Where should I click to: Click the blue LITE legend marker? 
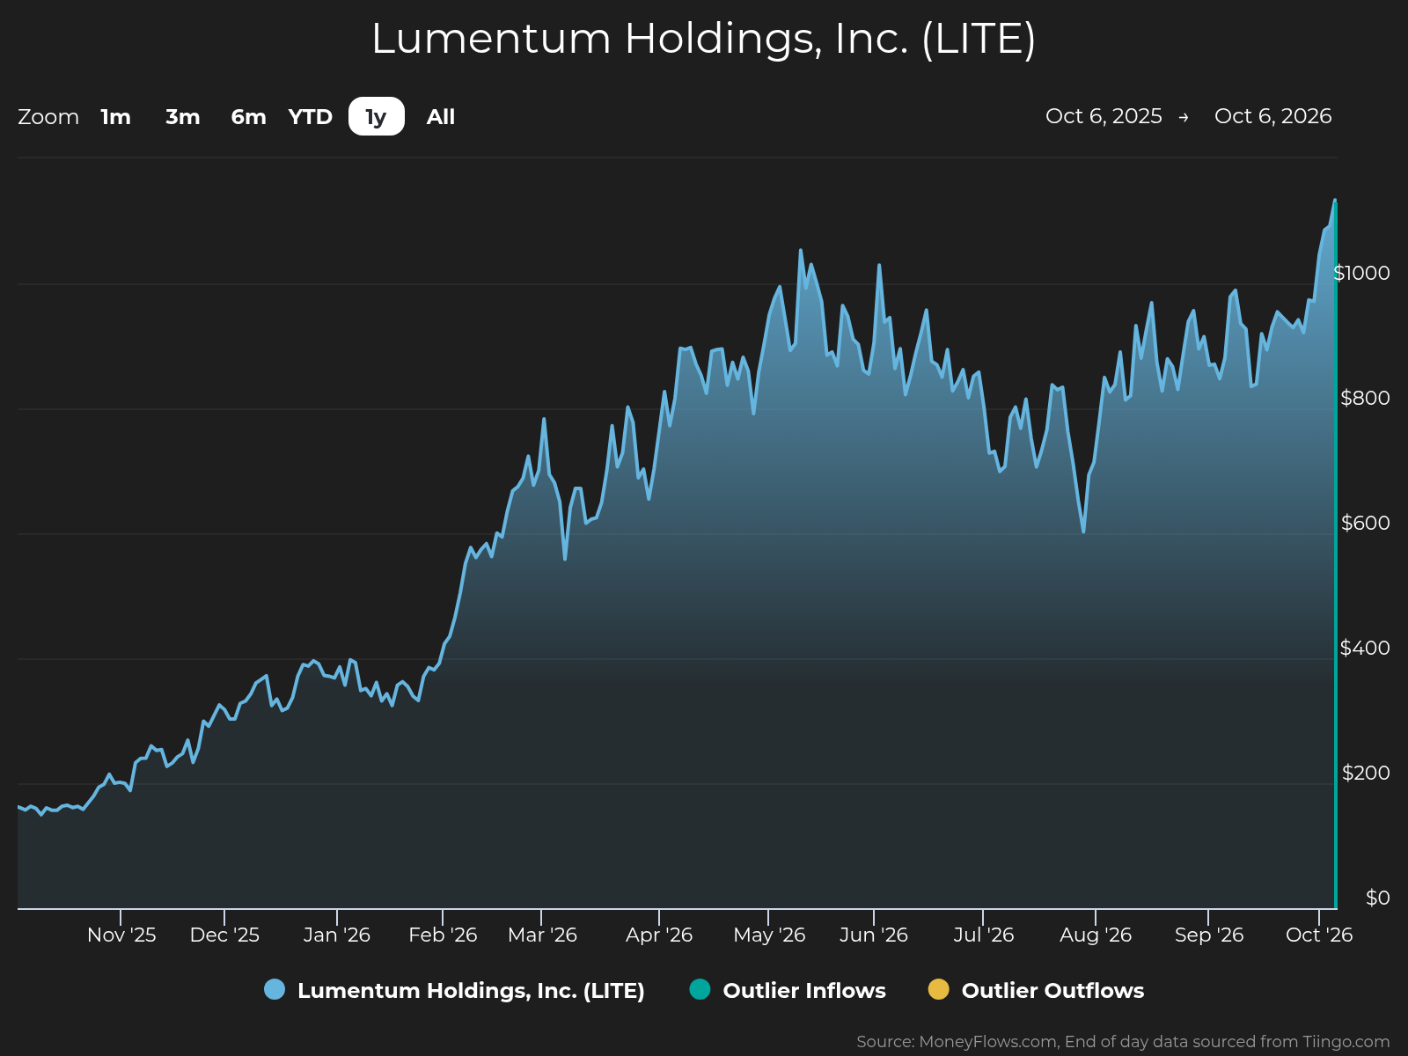click(274, 990)
